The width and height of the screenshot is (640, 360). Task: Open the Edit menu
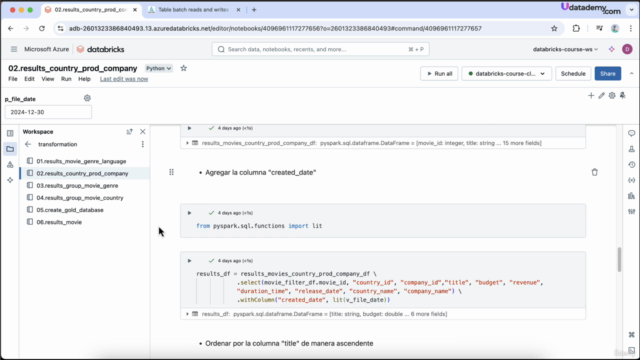(29, 79)
